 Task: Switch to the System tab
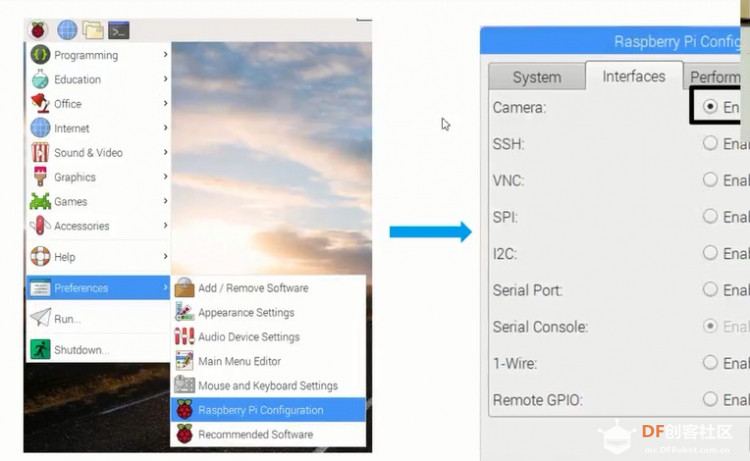coord(537,77)
